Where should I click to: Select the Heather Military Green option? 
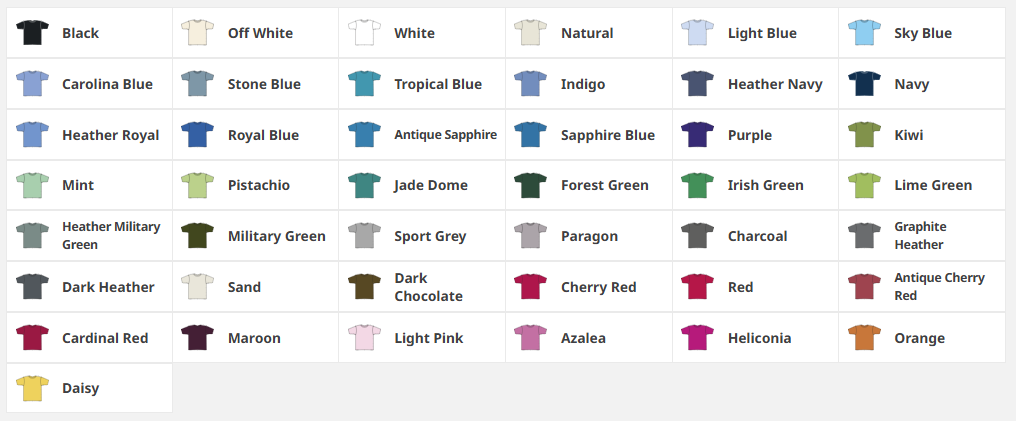click(89, 236)
